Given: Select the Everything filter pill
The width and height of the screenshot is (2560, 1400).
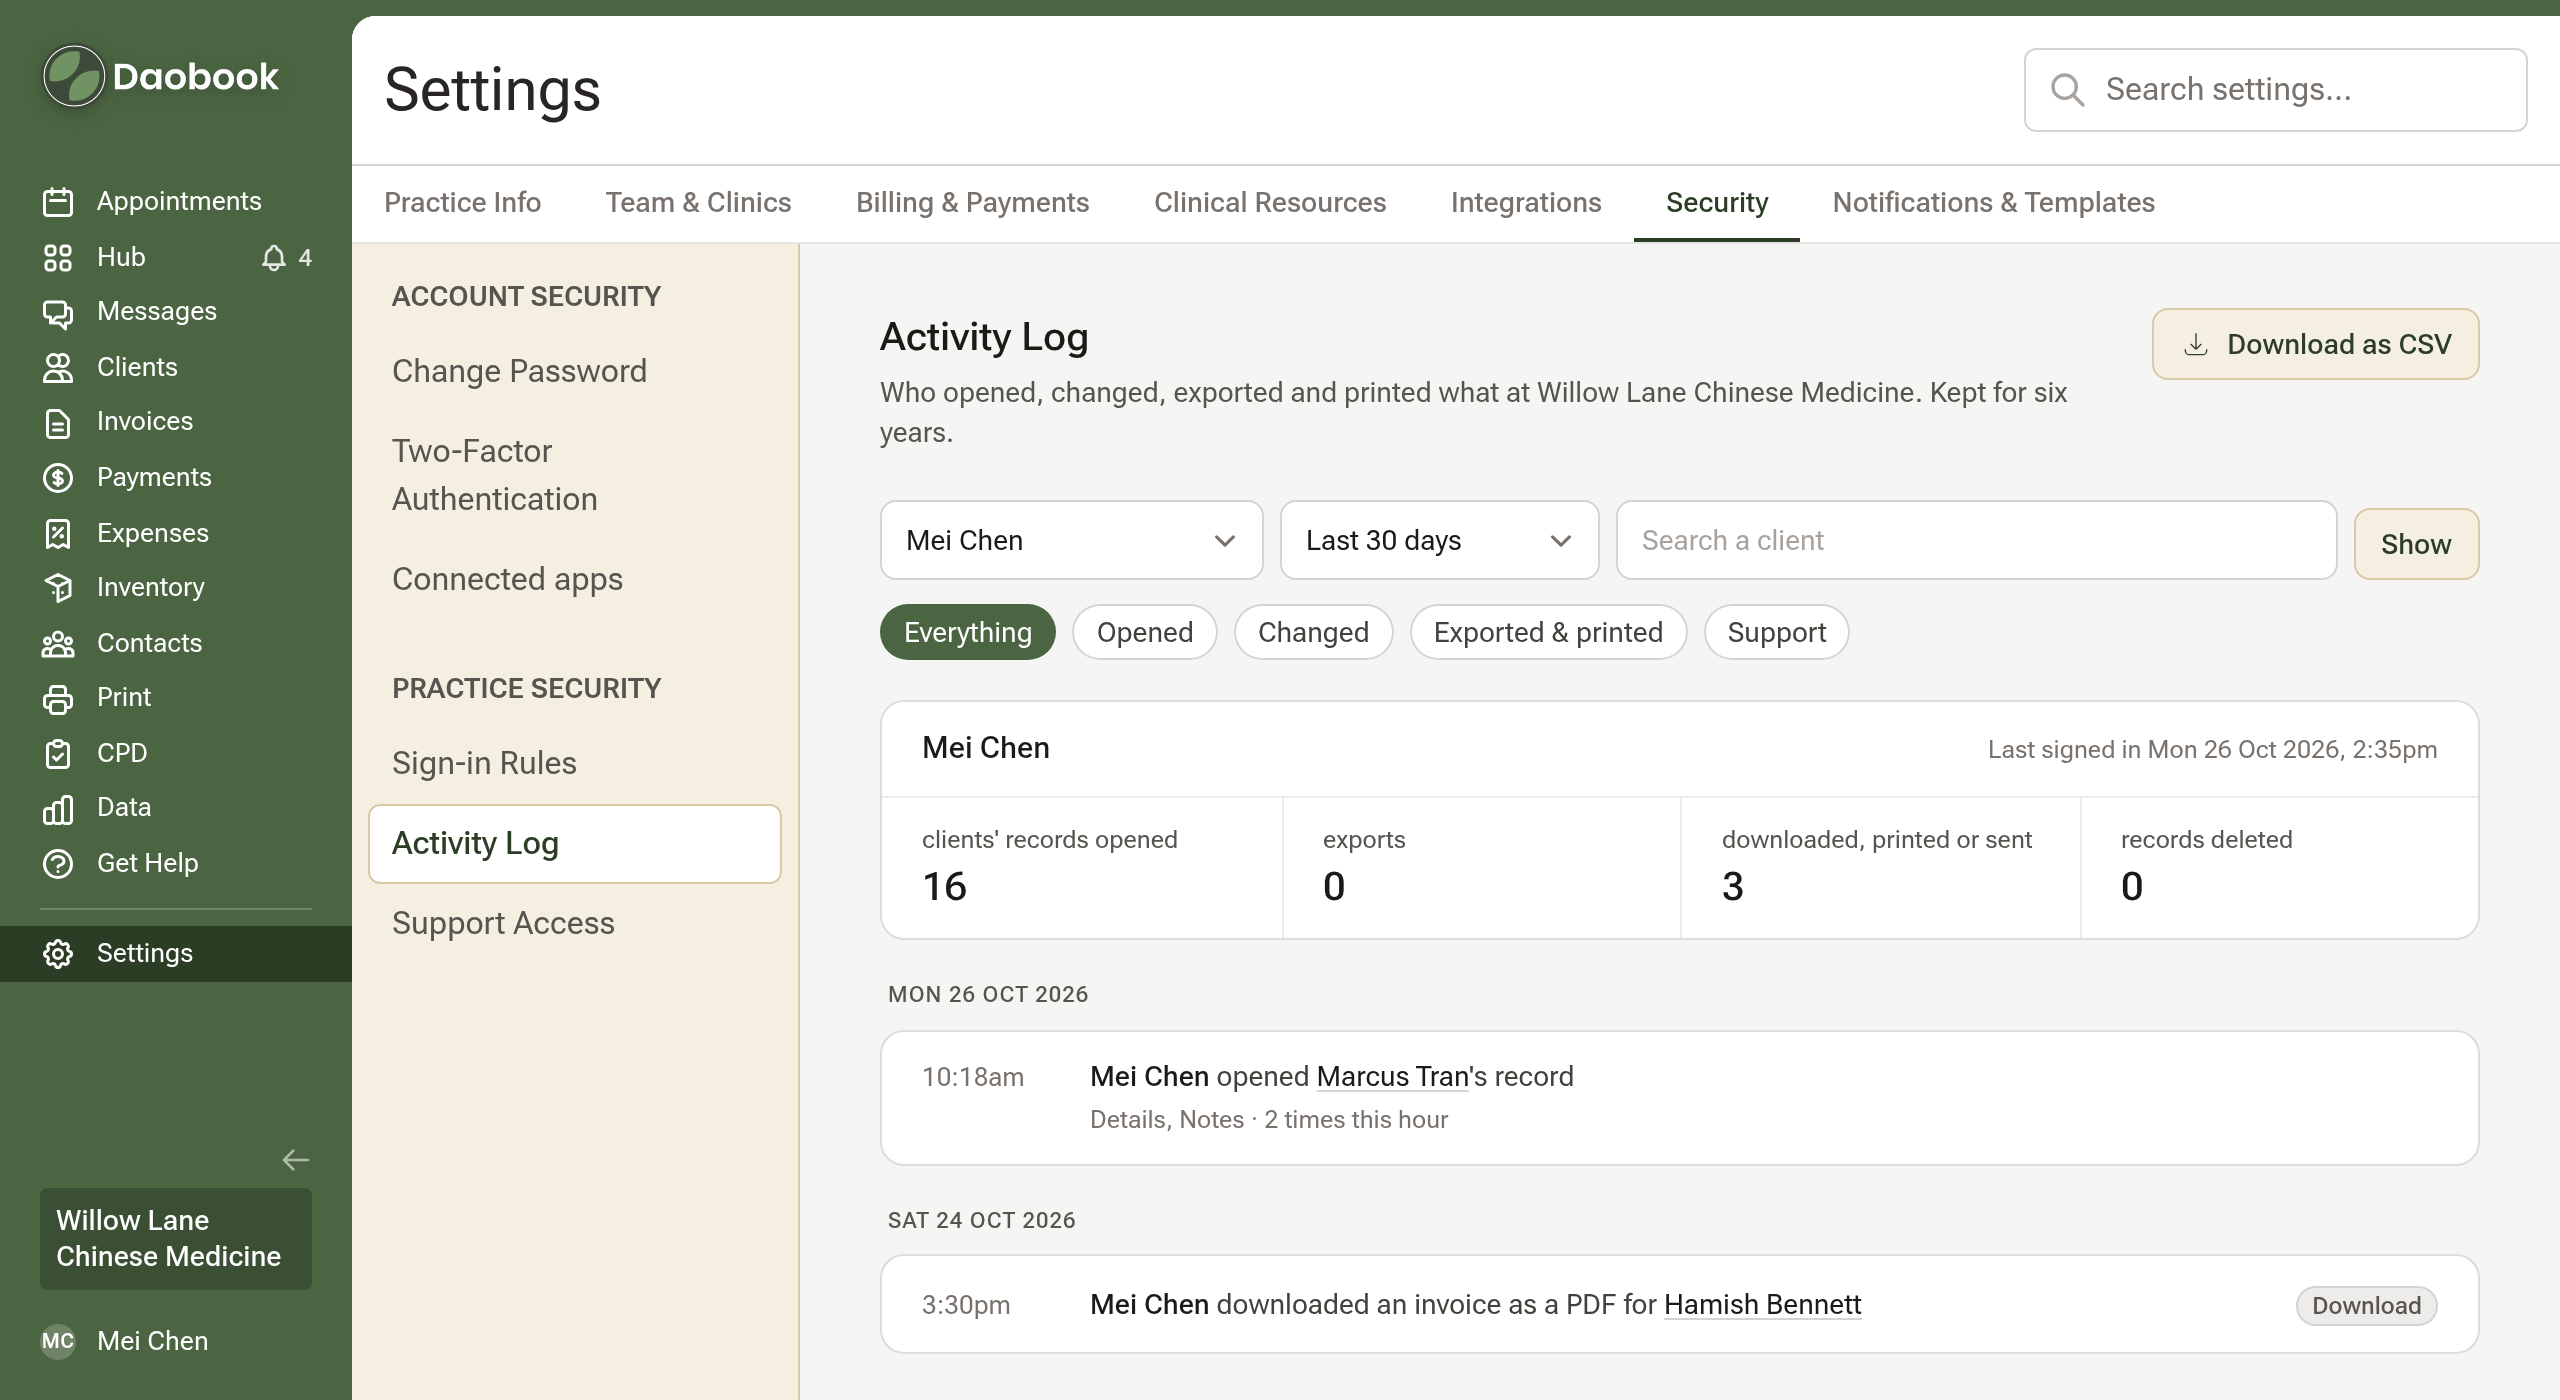Looking at the screenshot, I should coord(967,632).
